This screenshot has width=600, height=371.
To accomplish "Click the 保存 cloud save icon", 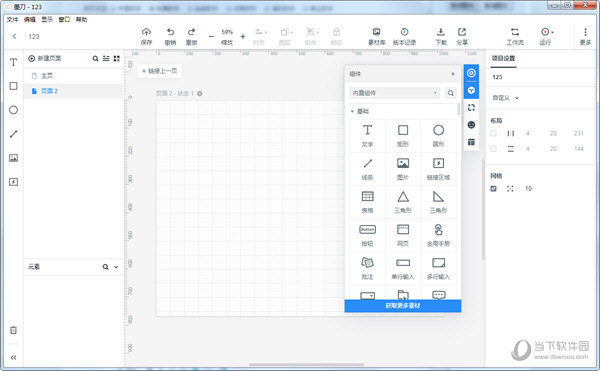I will pos(146,32).
